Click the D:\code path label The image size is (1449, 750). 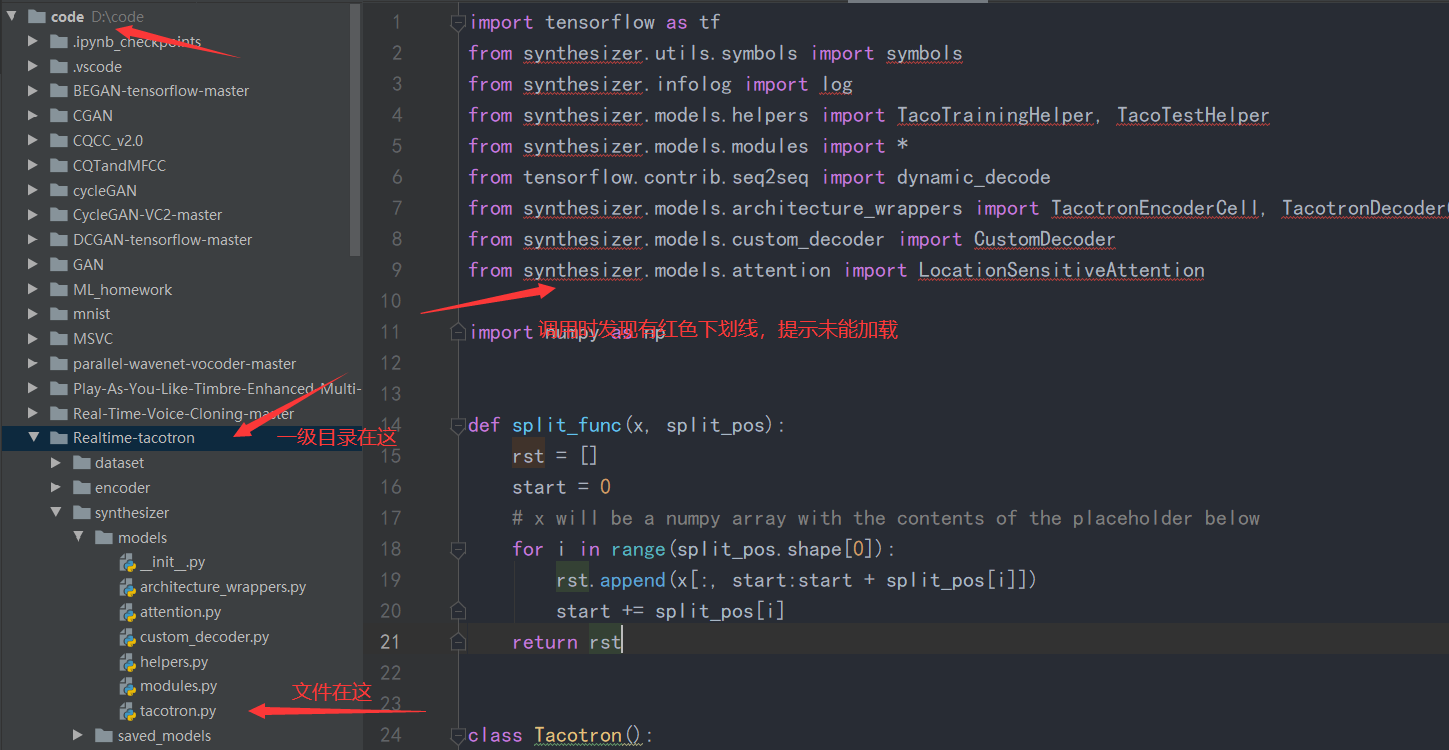click(x=118, y=16)
